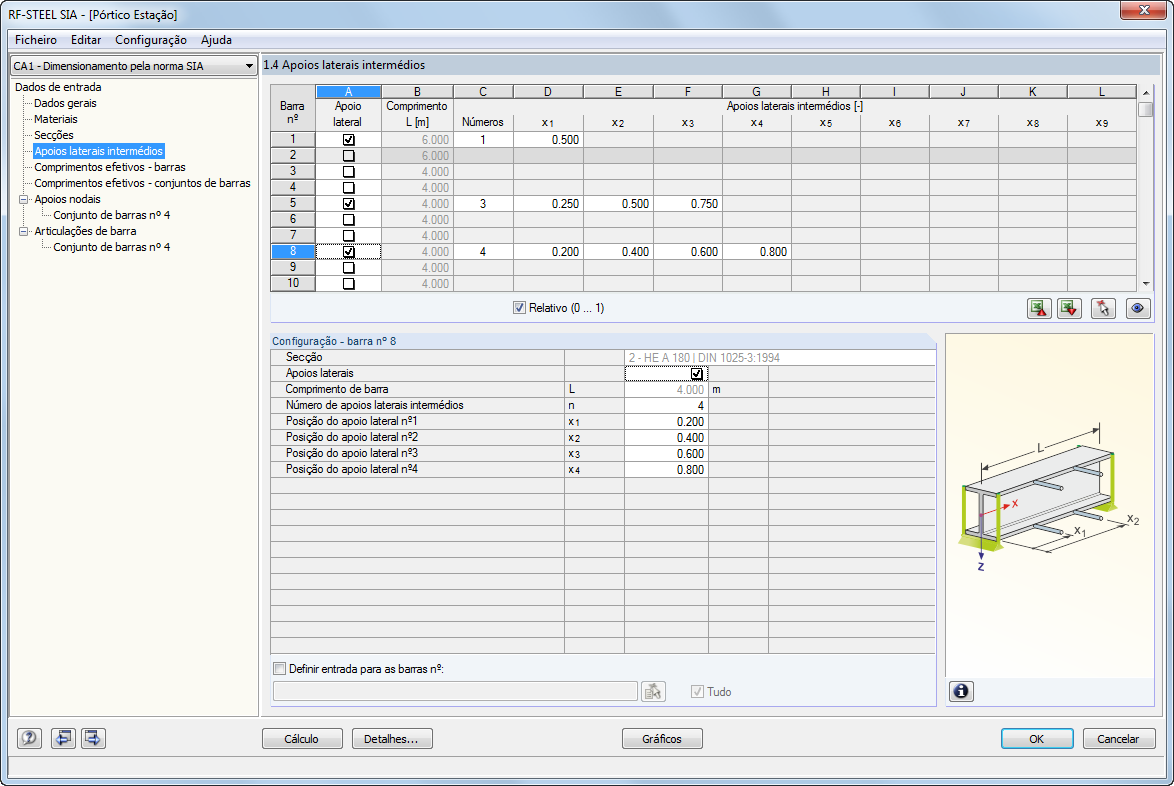Check lateral support for bar 3
1174x786 pixels.
(348, 171)
